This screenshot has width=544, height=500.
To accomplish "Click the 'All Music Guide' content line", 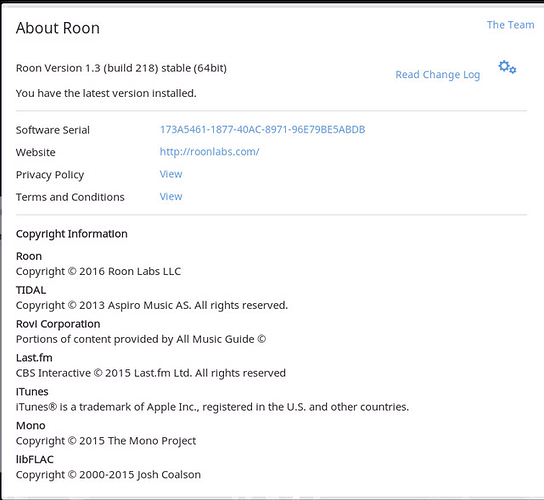I will [141, 339].
